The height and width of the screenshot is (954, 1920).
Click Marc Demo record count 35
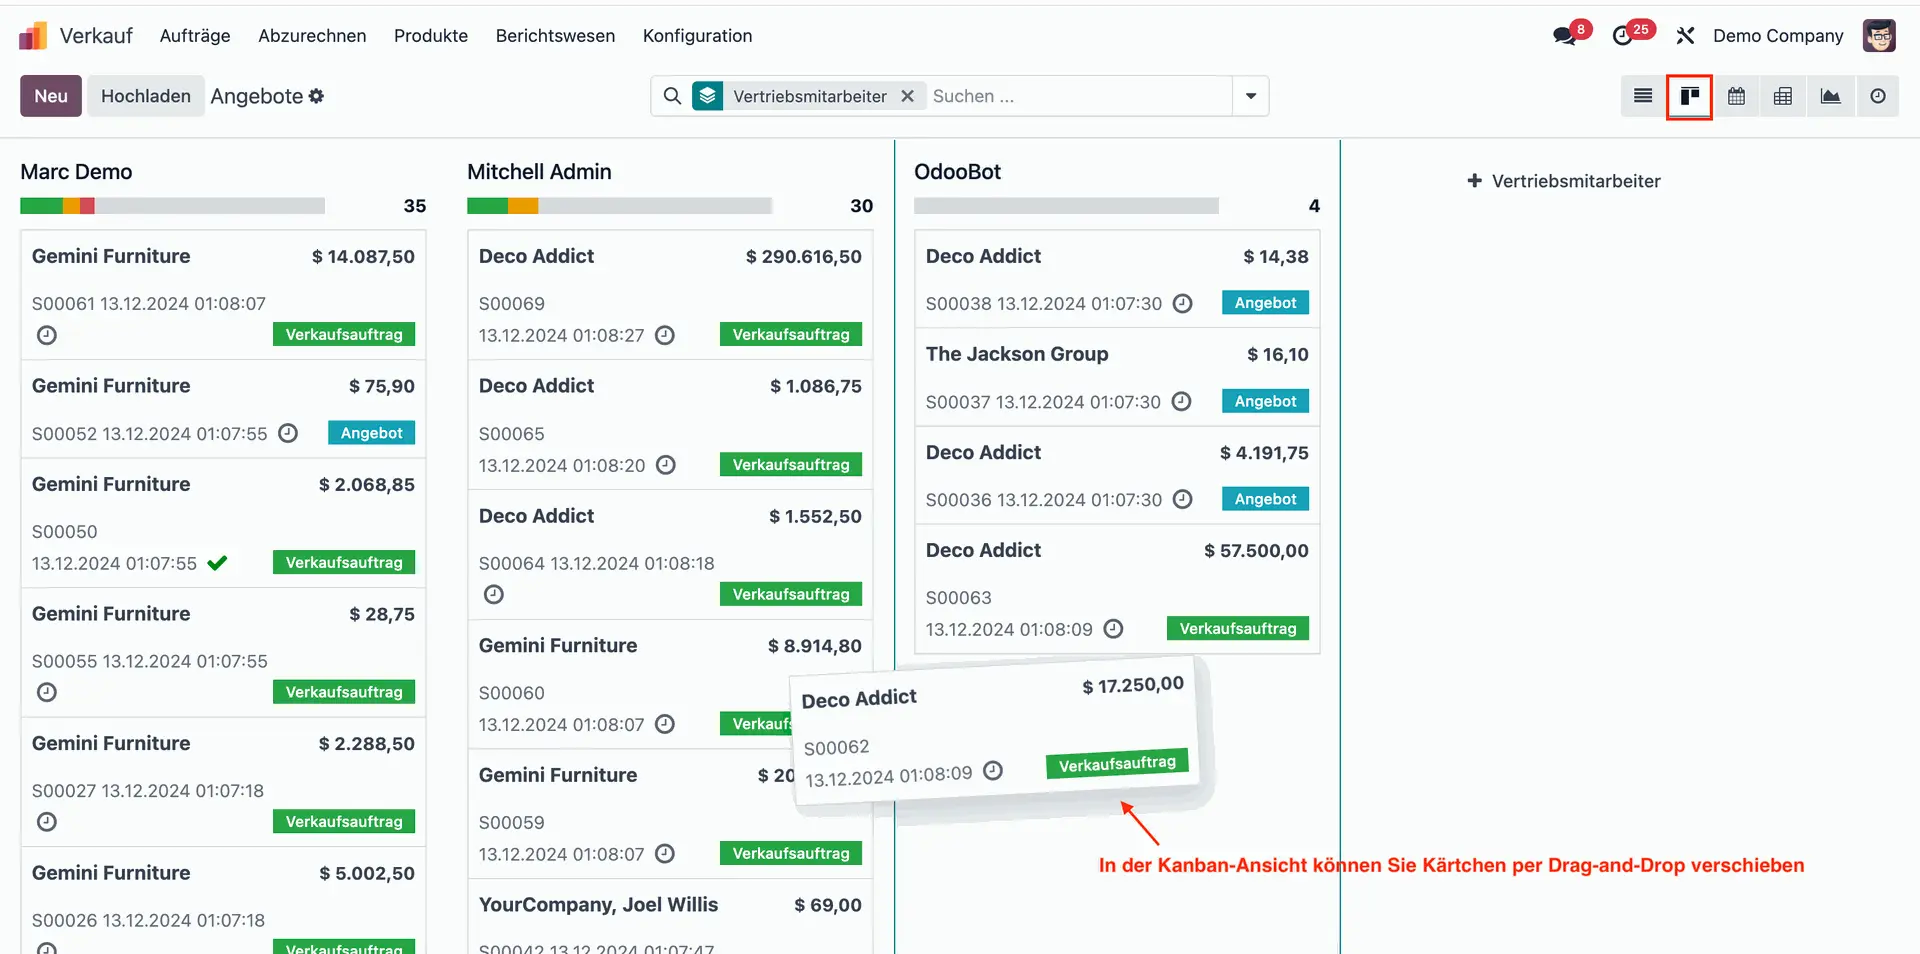click(415, 206)
